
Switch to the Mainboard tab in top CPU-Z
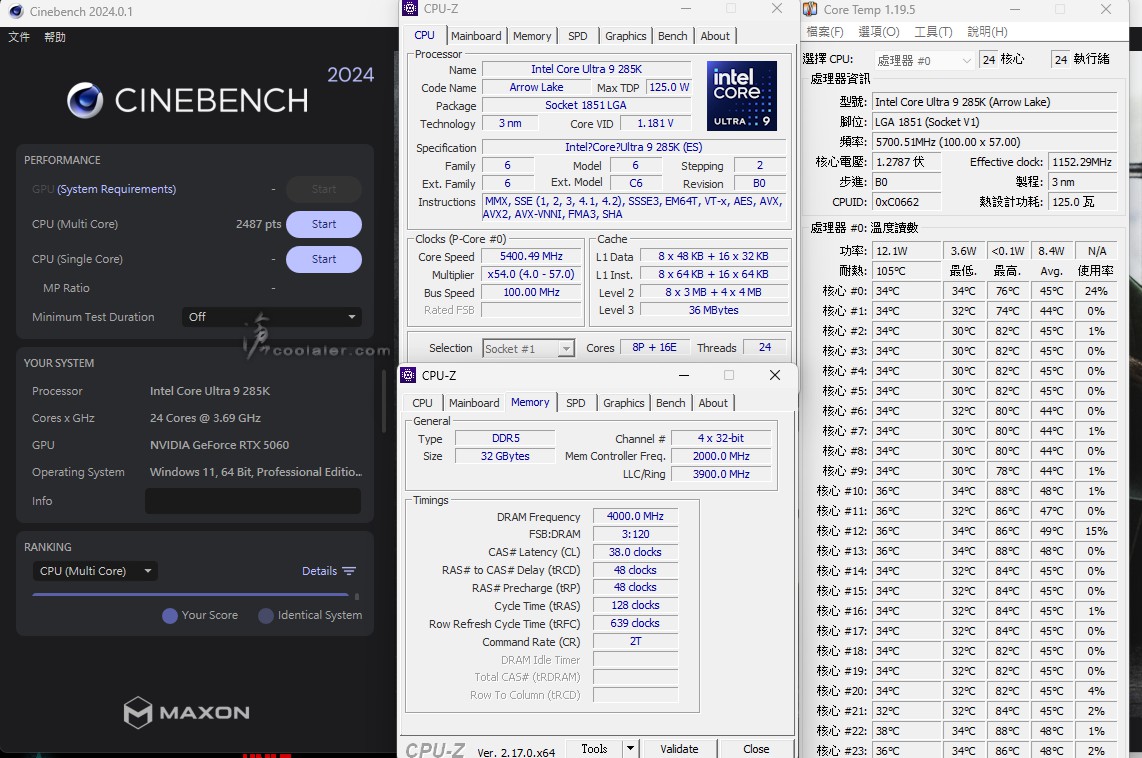click(x=476, y=36)
